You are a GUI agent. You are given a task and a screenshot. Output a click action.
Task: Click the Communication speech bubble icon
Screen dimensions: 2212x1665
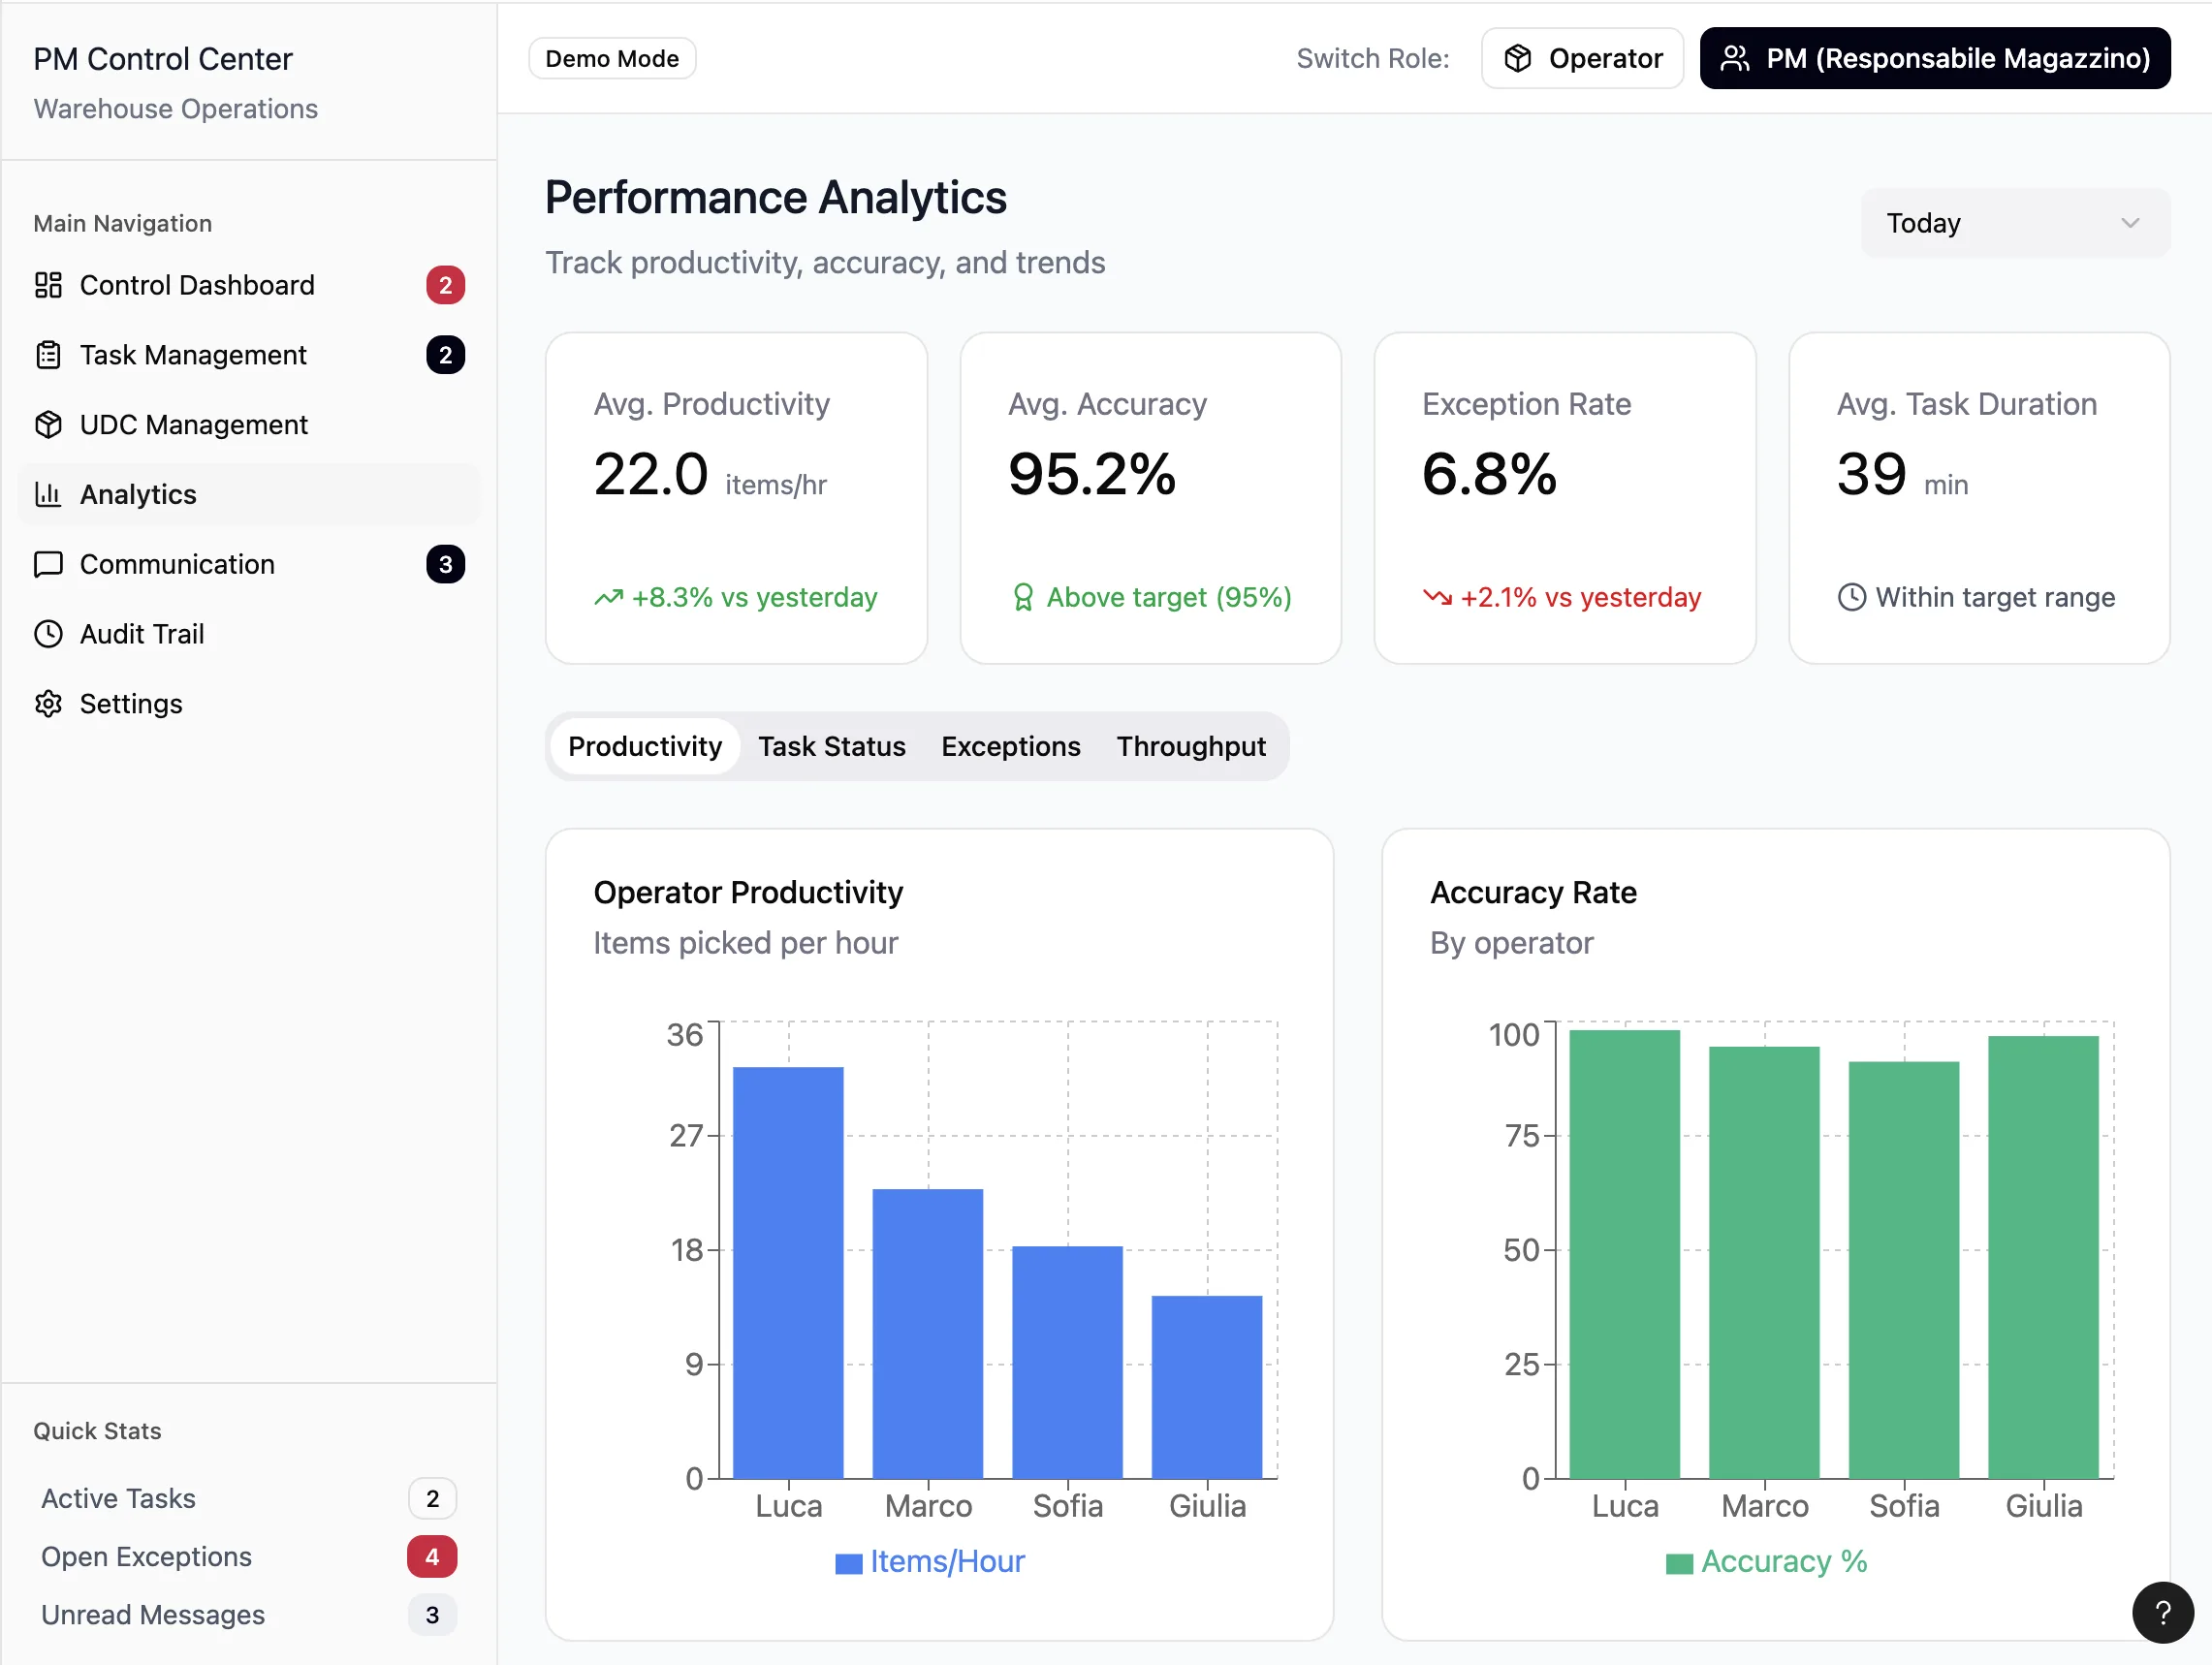coord(48,564)
